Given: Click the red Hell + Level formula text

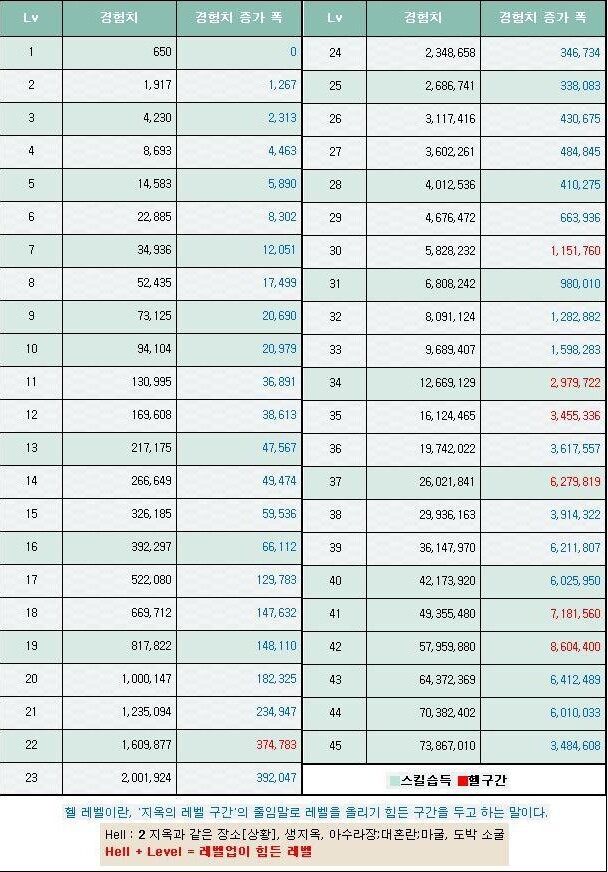Looking at the screenshot, I should (x=206, y=851).
